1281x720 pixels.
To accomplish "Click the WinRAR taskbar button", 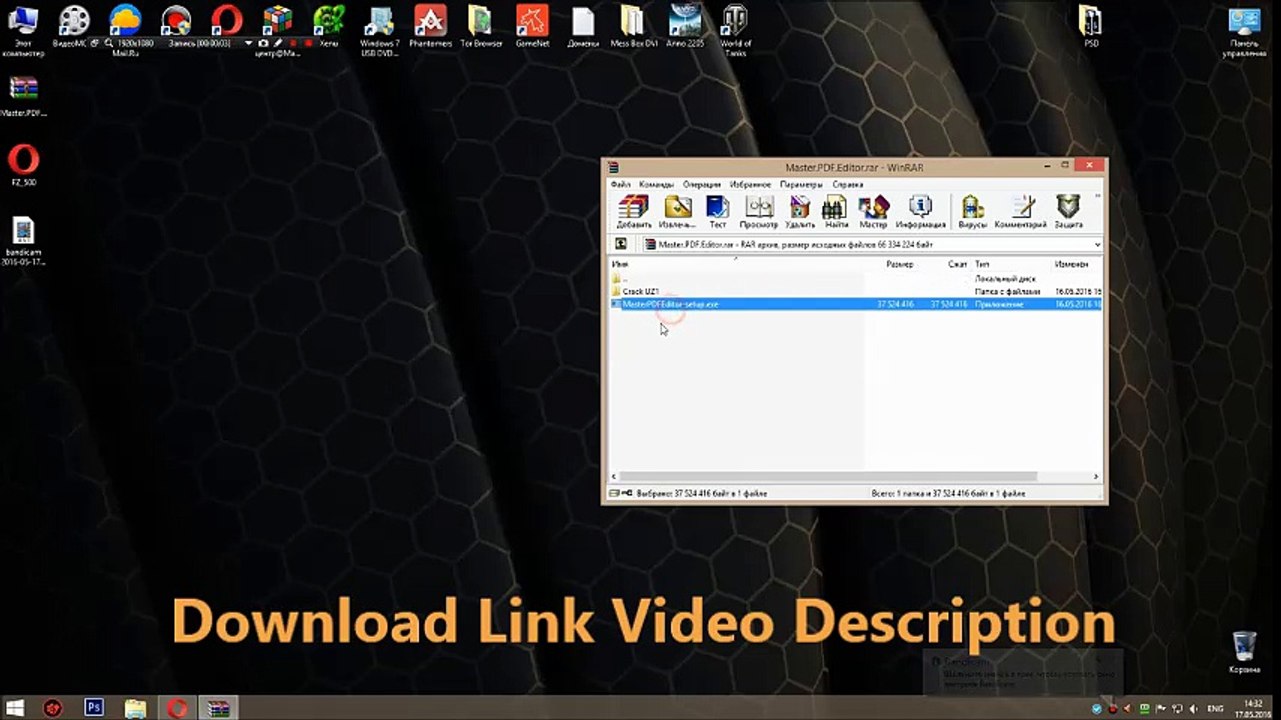I will 217,708.
